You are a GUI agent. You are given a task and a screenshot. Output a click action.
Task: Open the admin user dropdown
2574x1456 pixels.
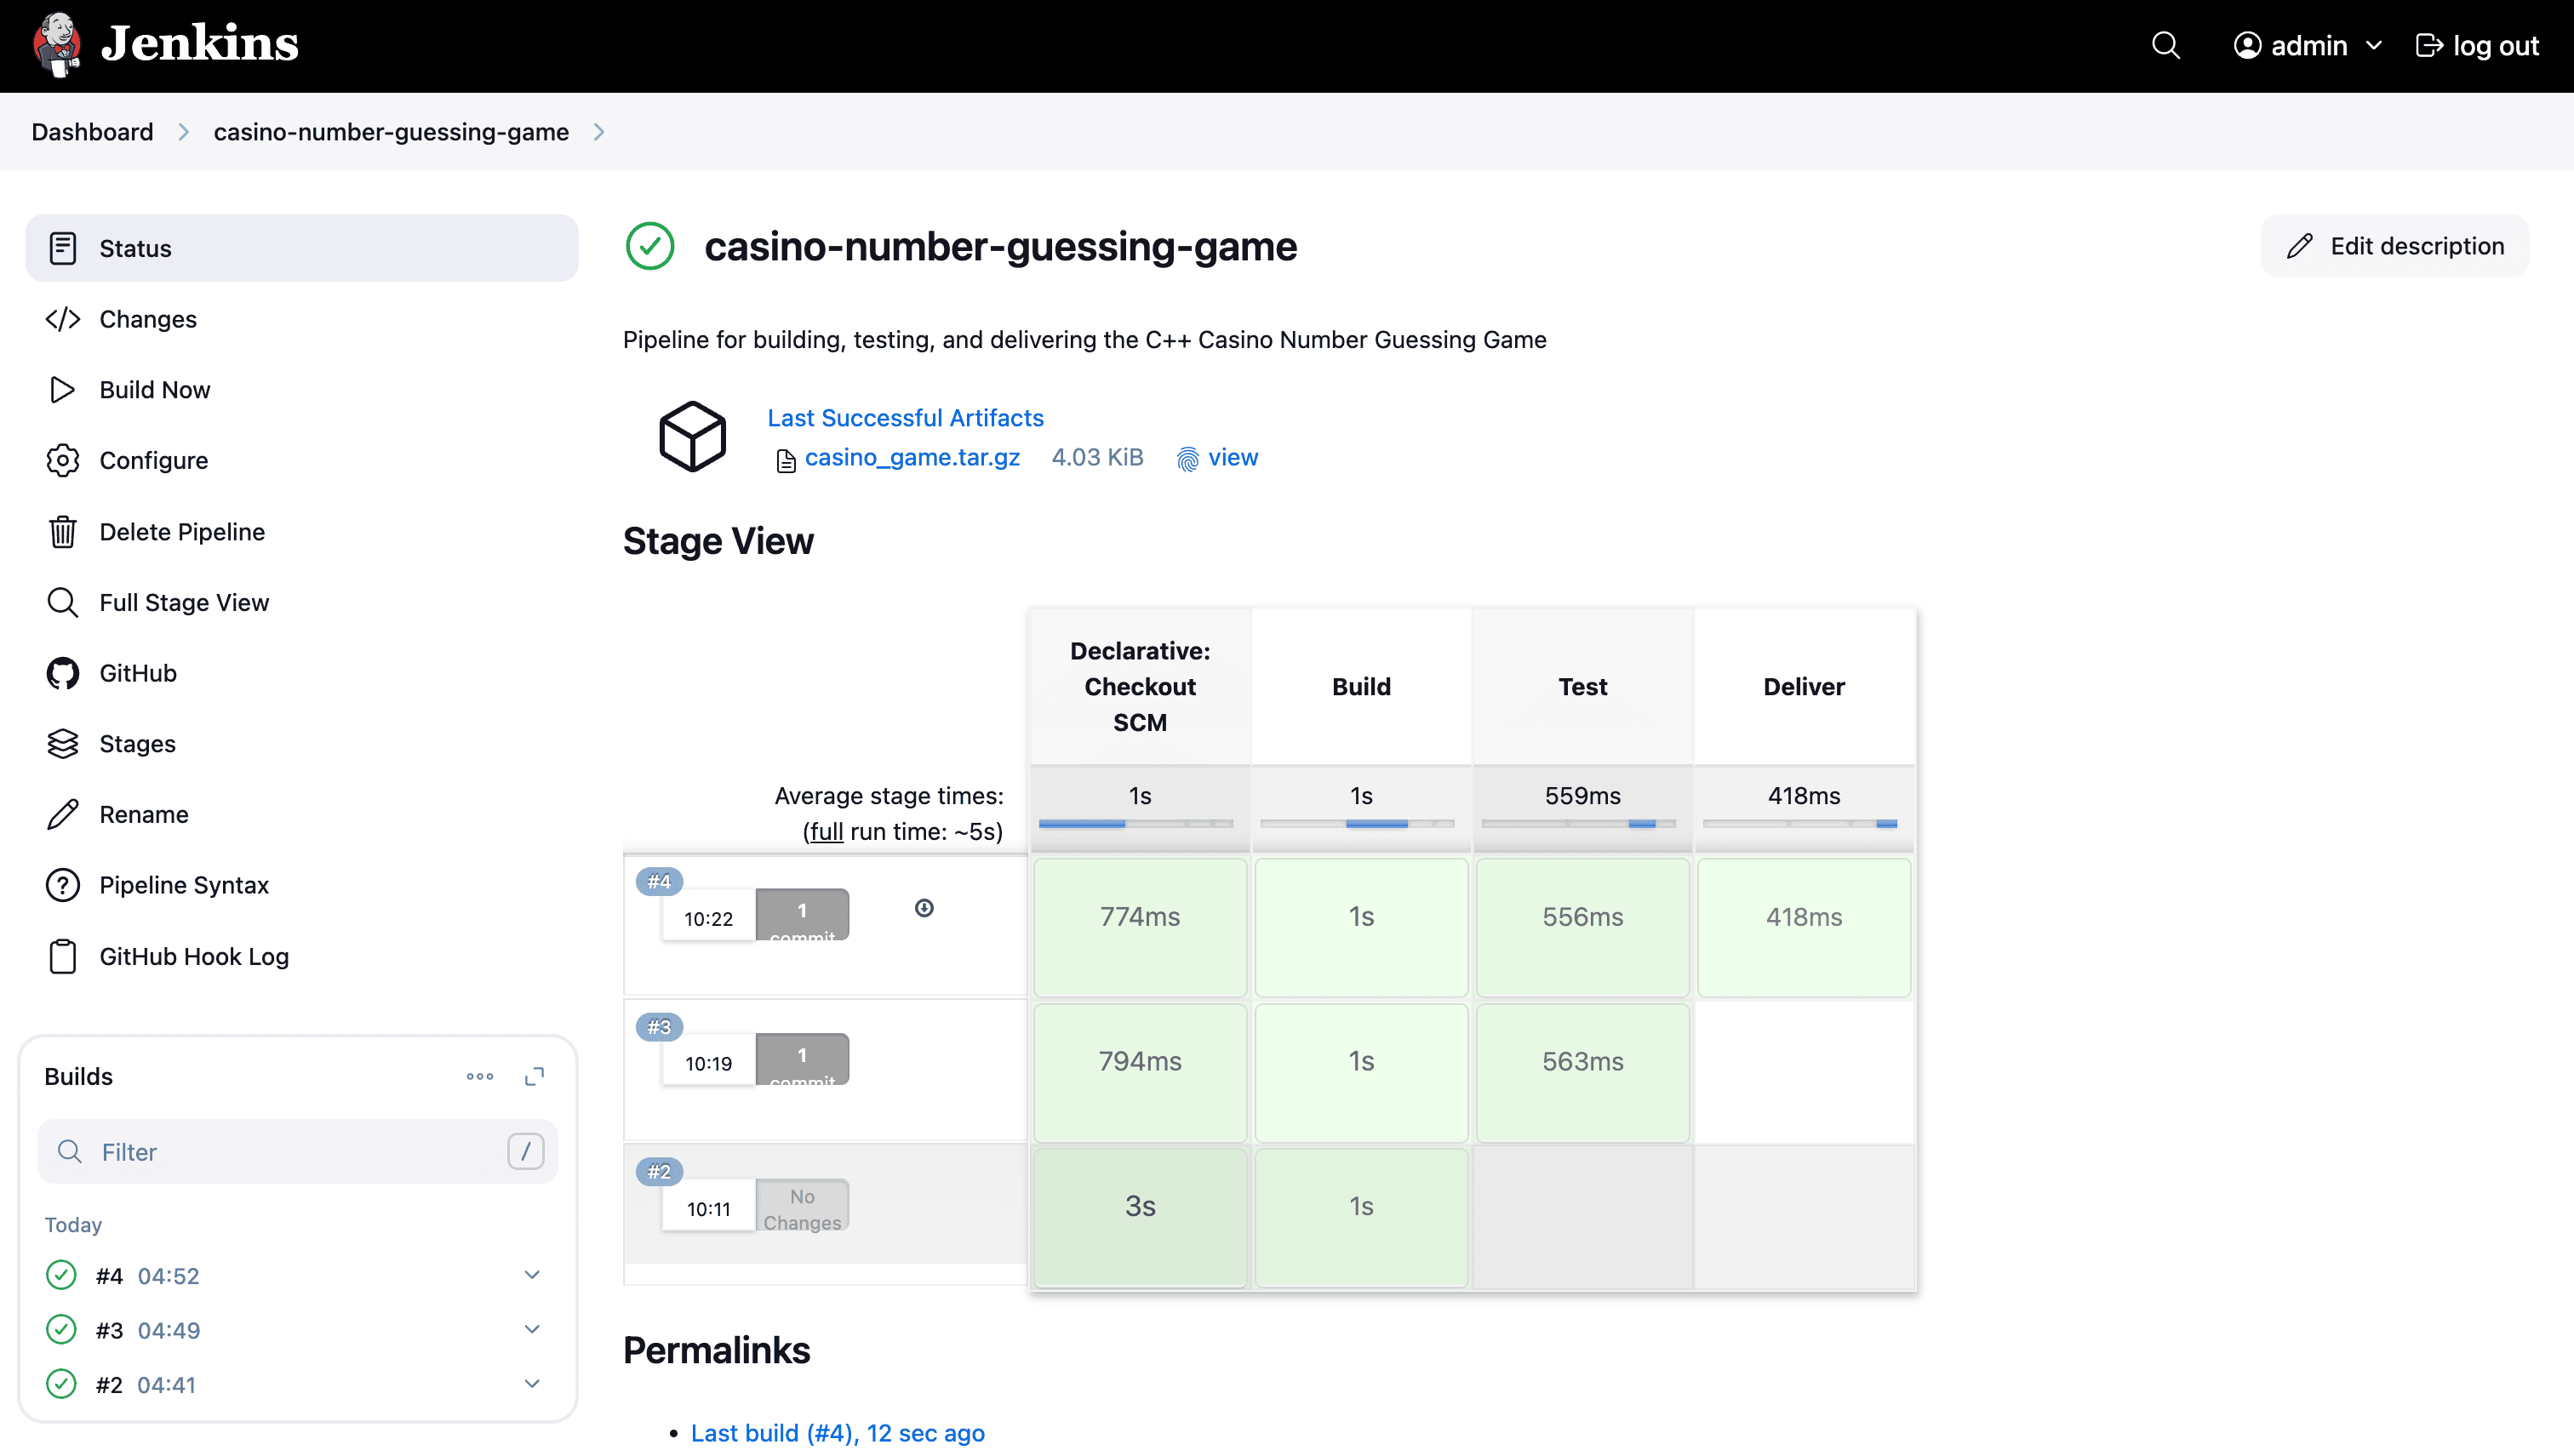(2308, 46)
